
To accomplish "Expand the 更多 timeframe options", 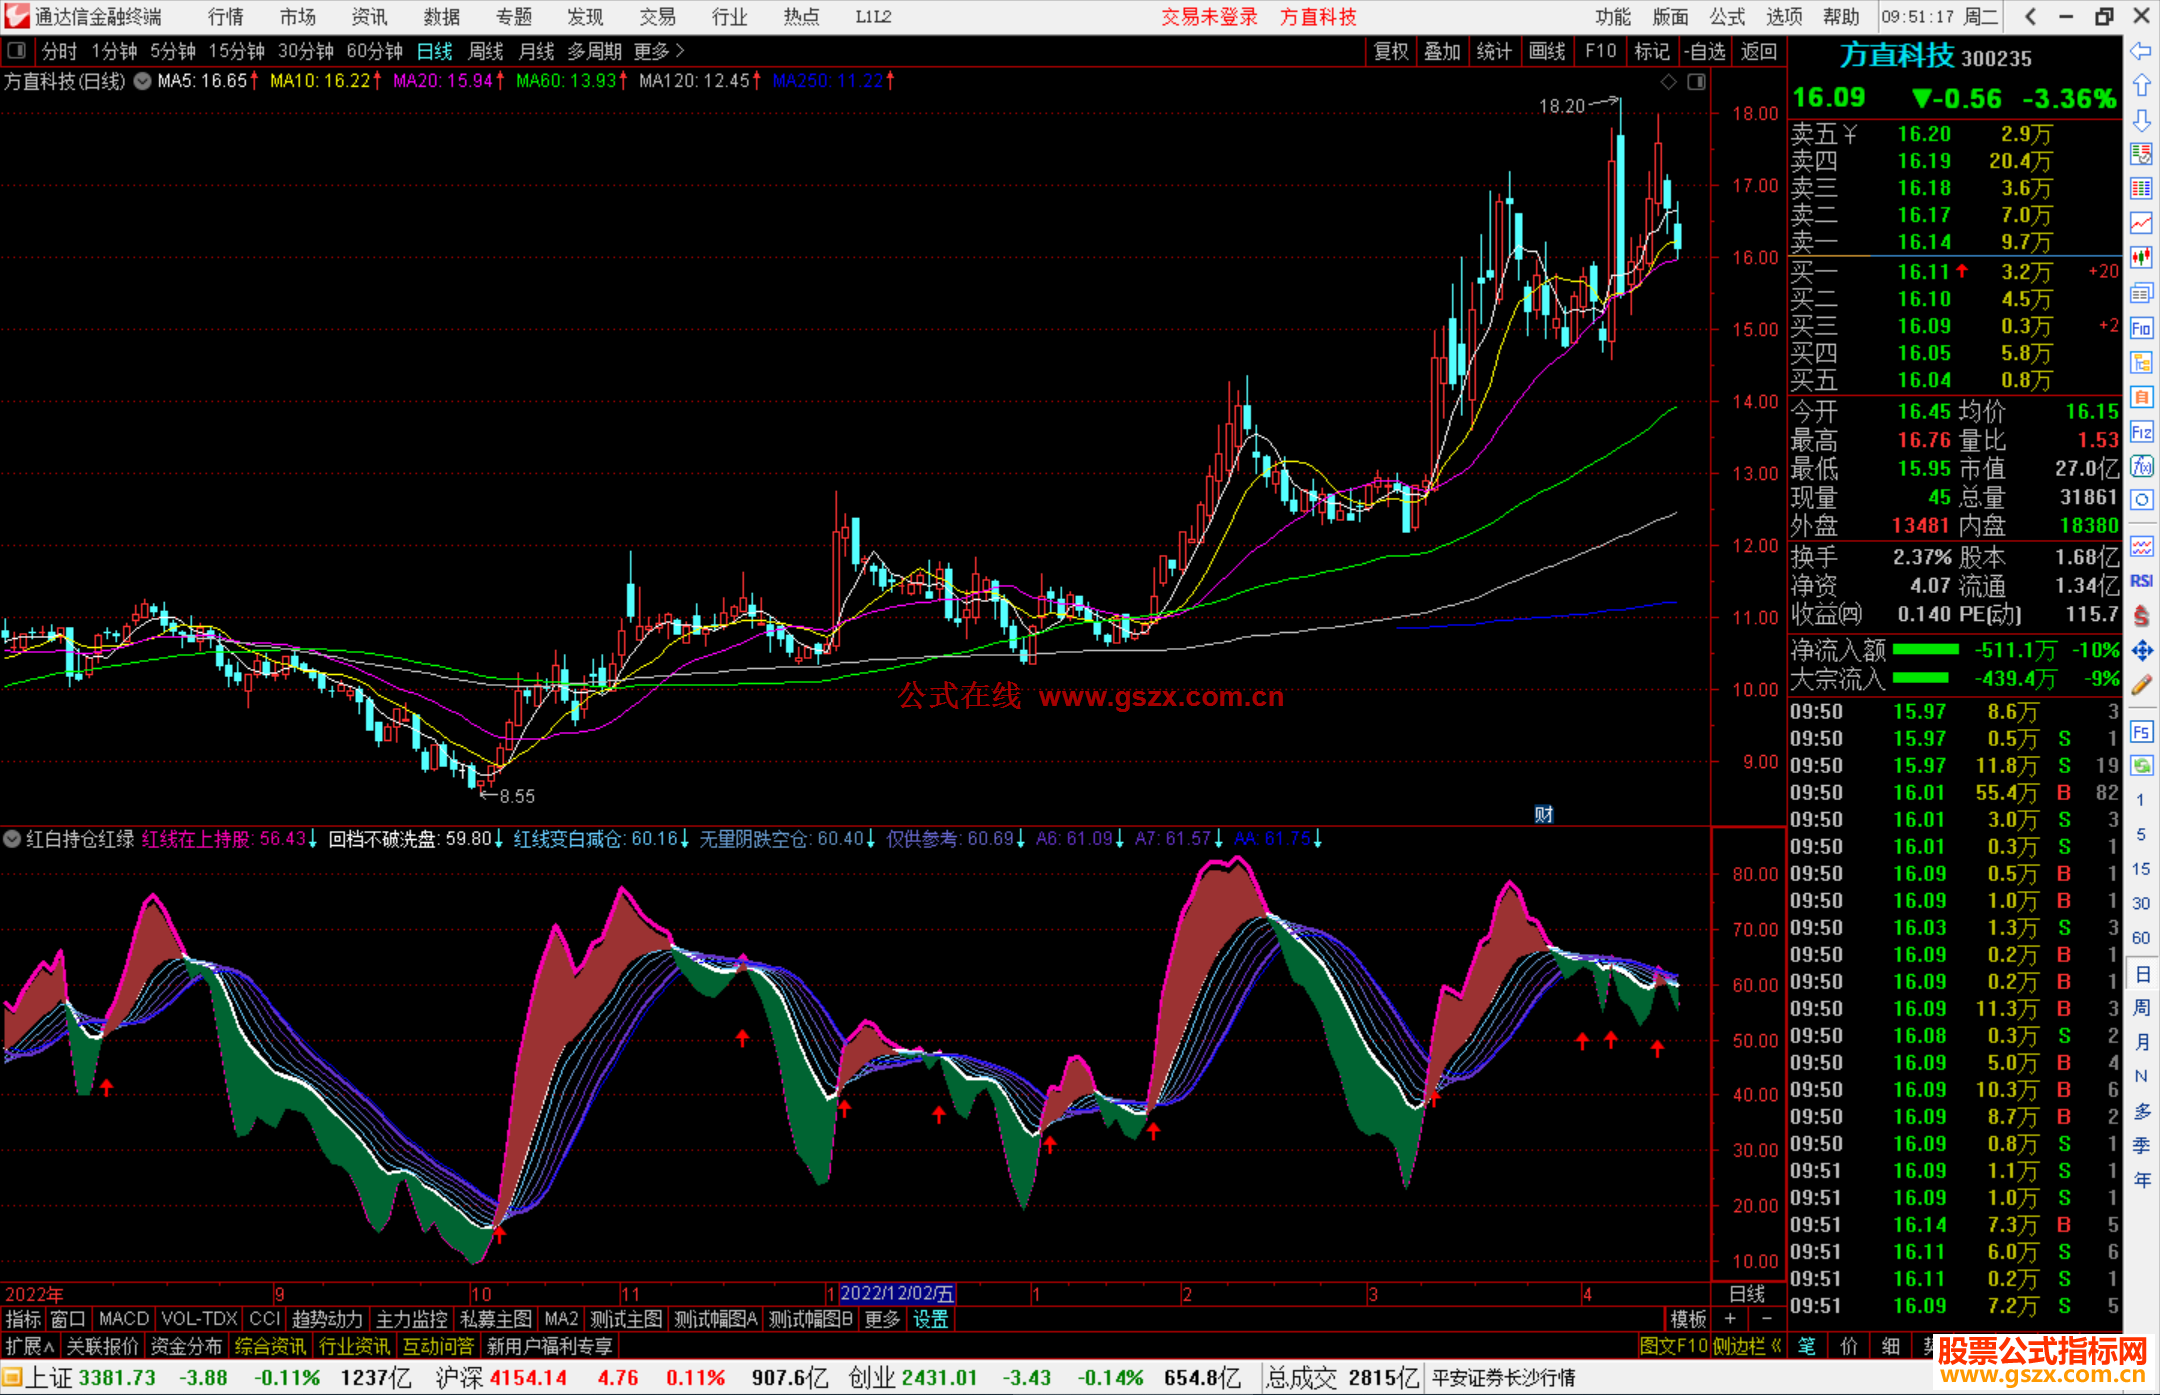I will (658, 51).
